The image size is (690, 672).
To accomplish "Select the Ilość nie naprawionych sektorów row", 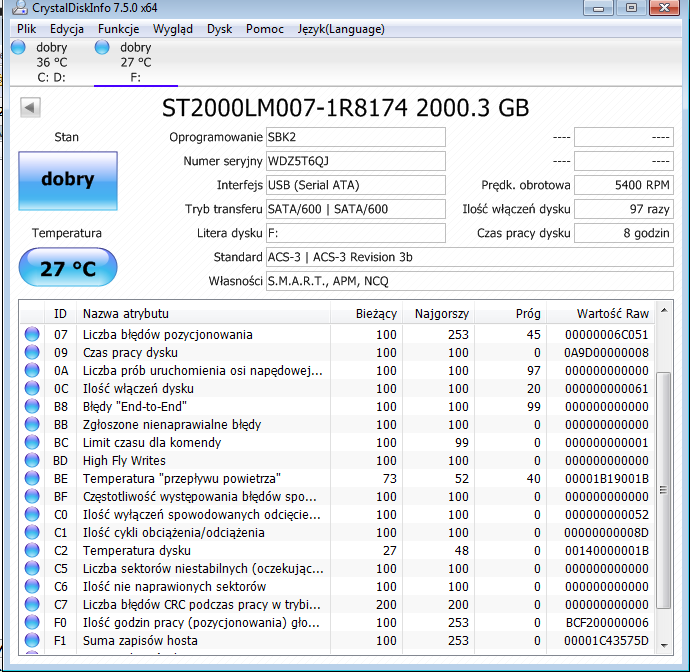I will (337, 587).
